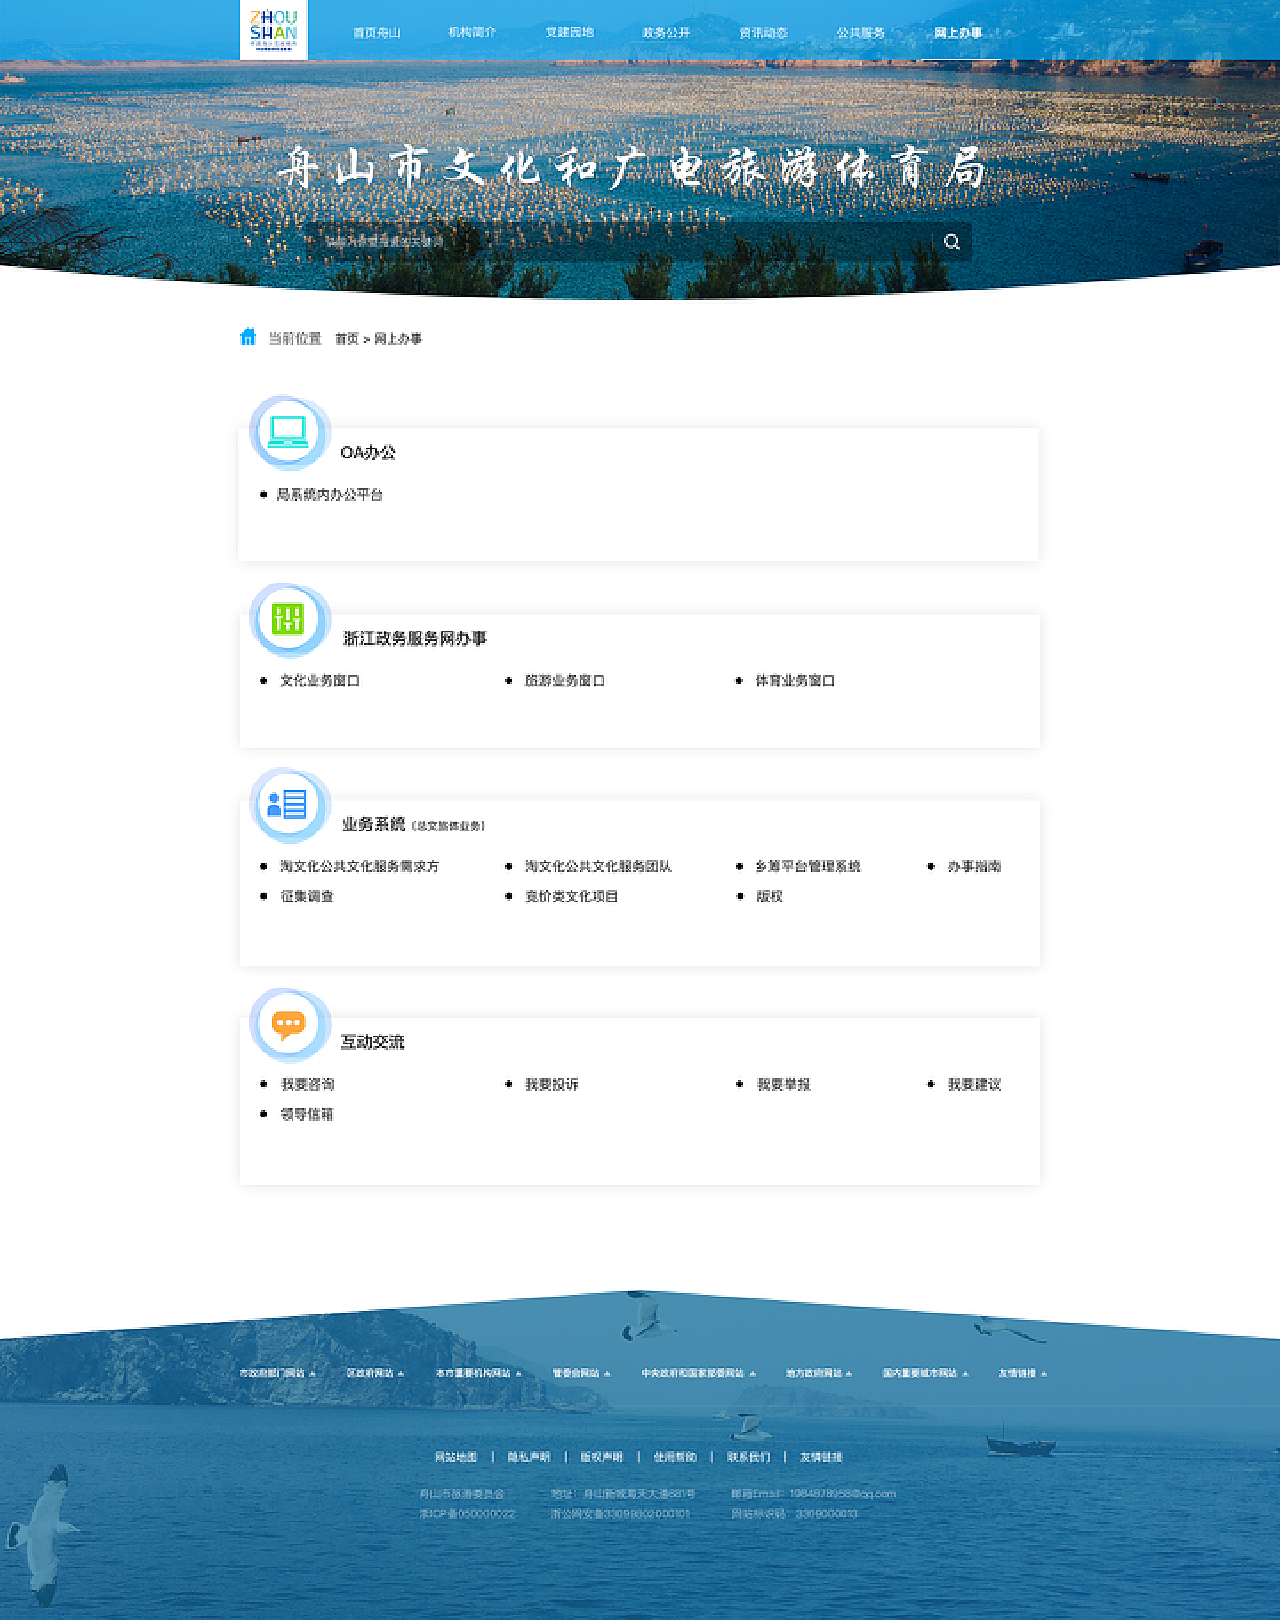Open 文化业务窗口 link

point(320,681)
